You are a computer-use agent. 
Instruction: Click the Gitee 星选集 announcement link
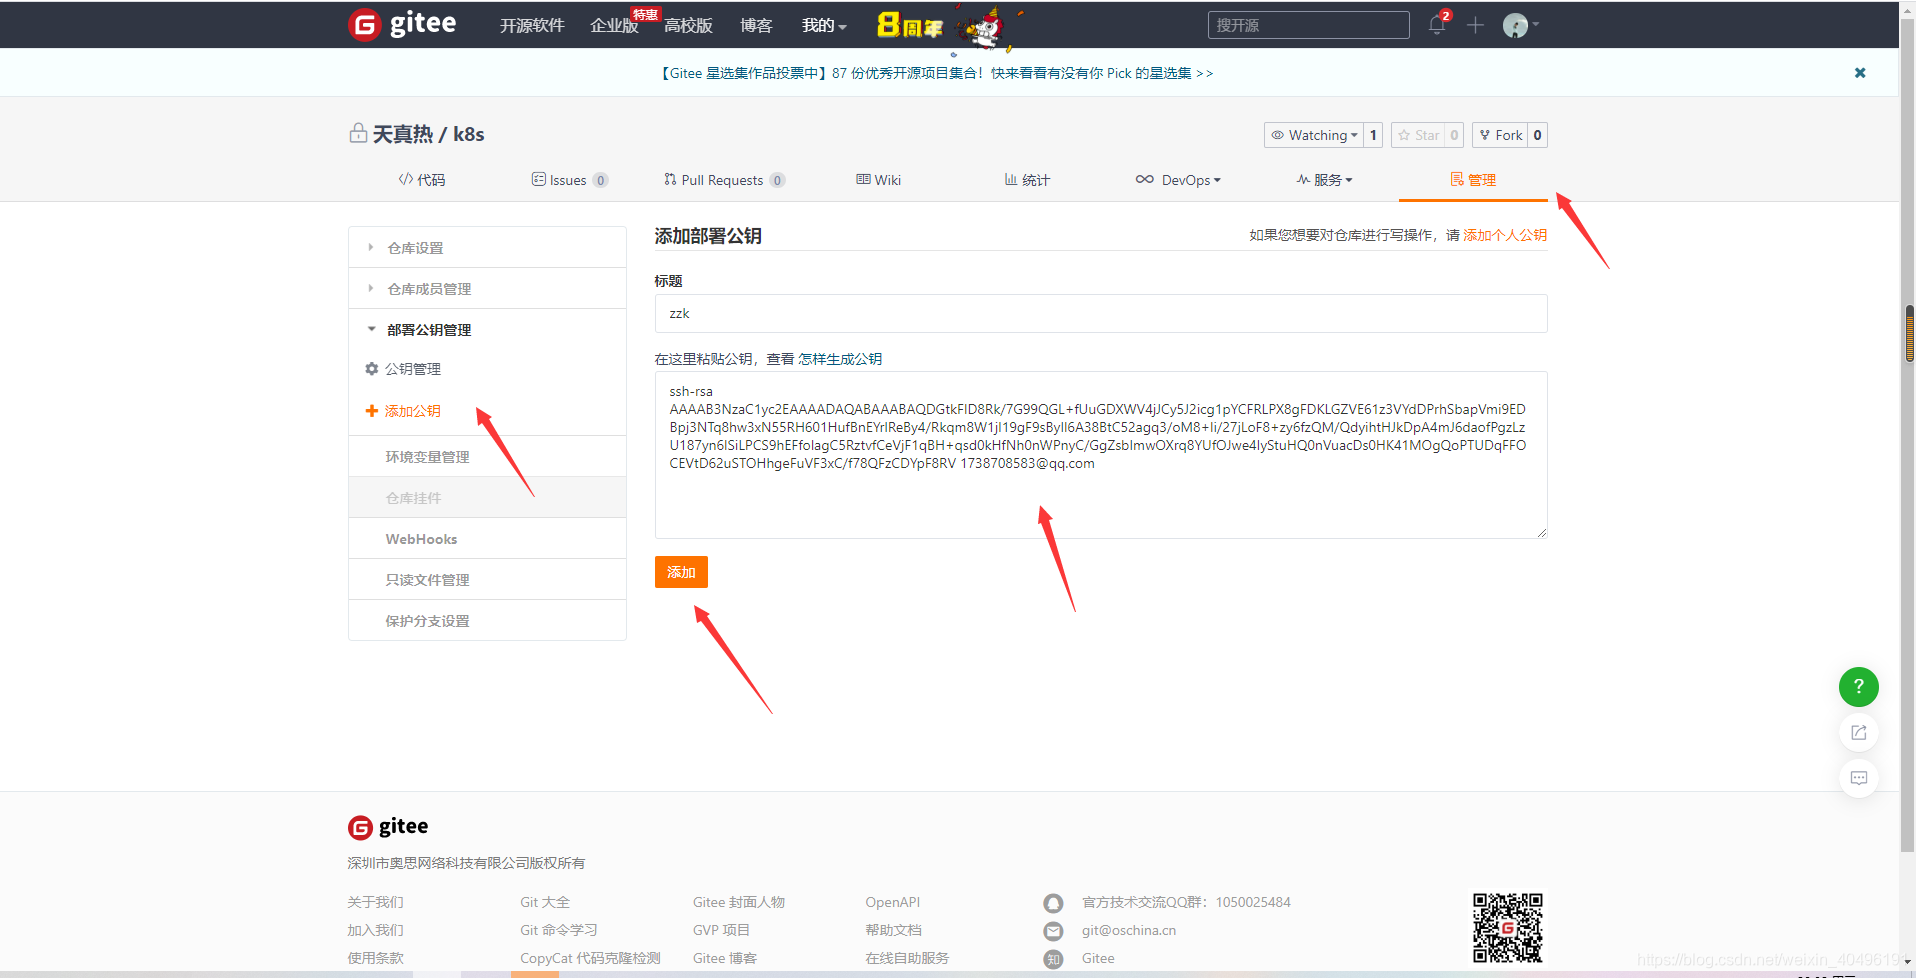(x=936, y=73)
